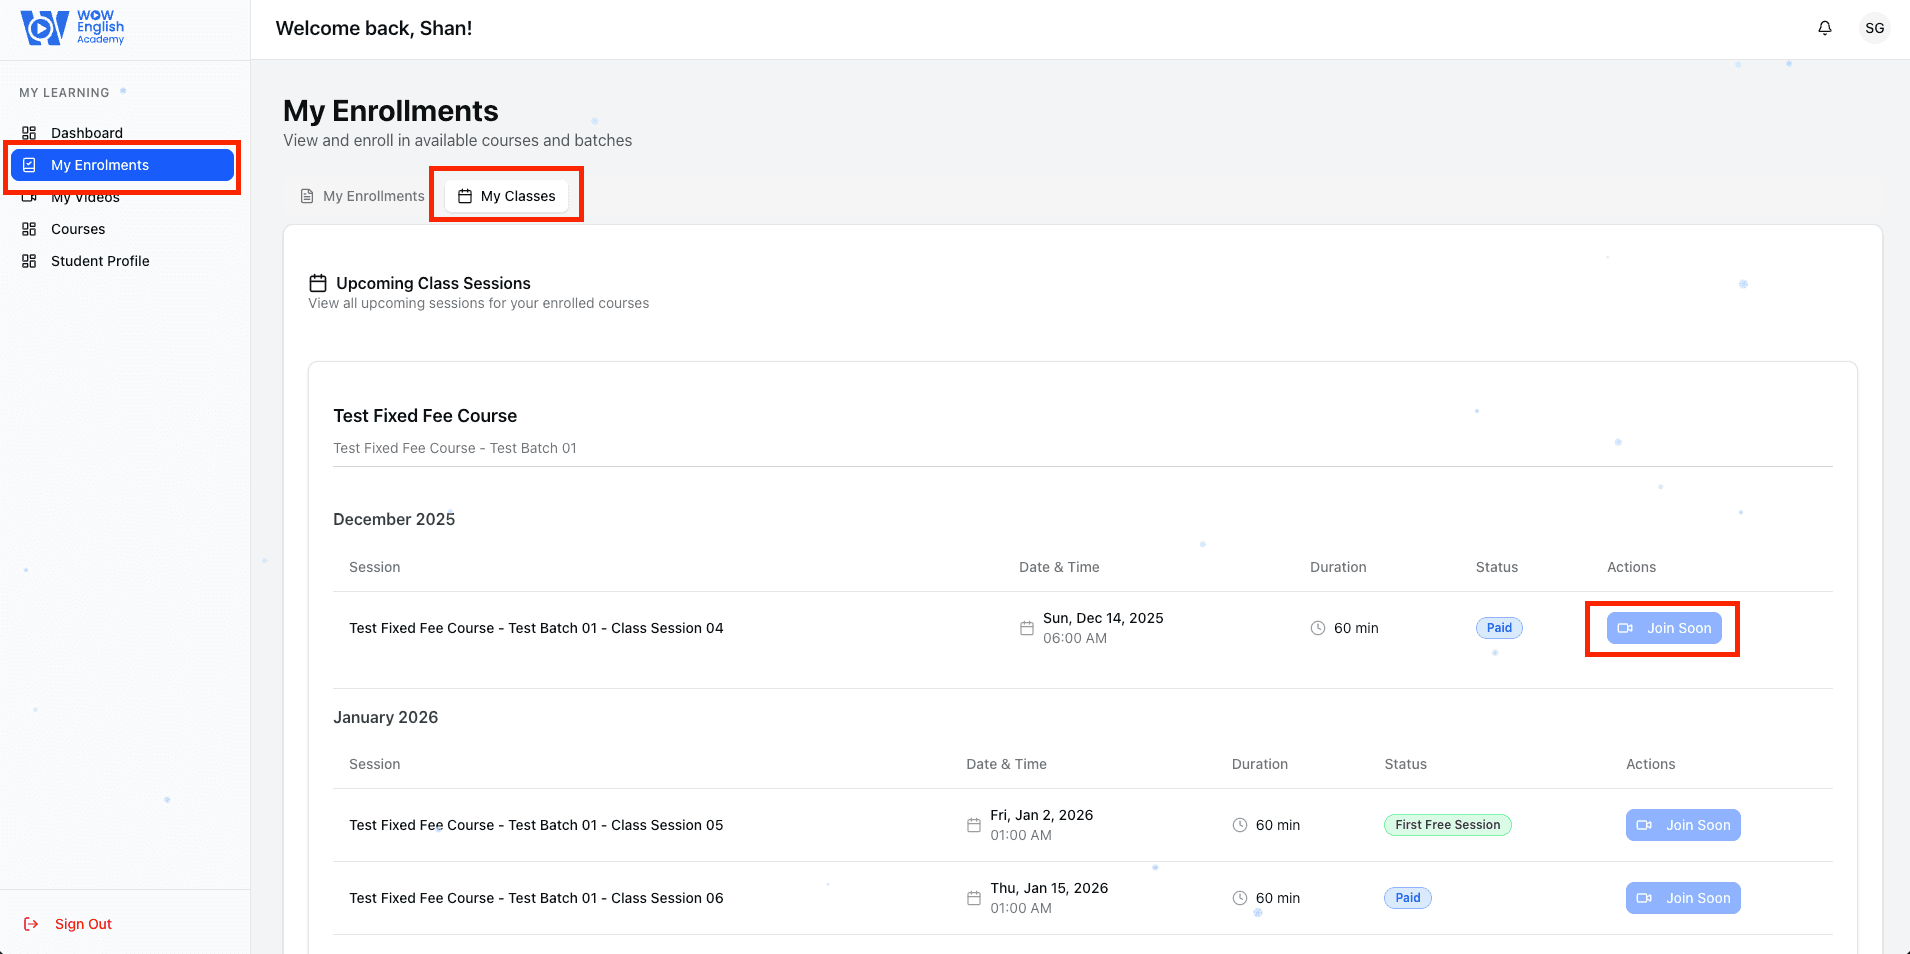1910x954 pixels.
Task: Select the My Classes tab
Action: click(x=507, y=196)
